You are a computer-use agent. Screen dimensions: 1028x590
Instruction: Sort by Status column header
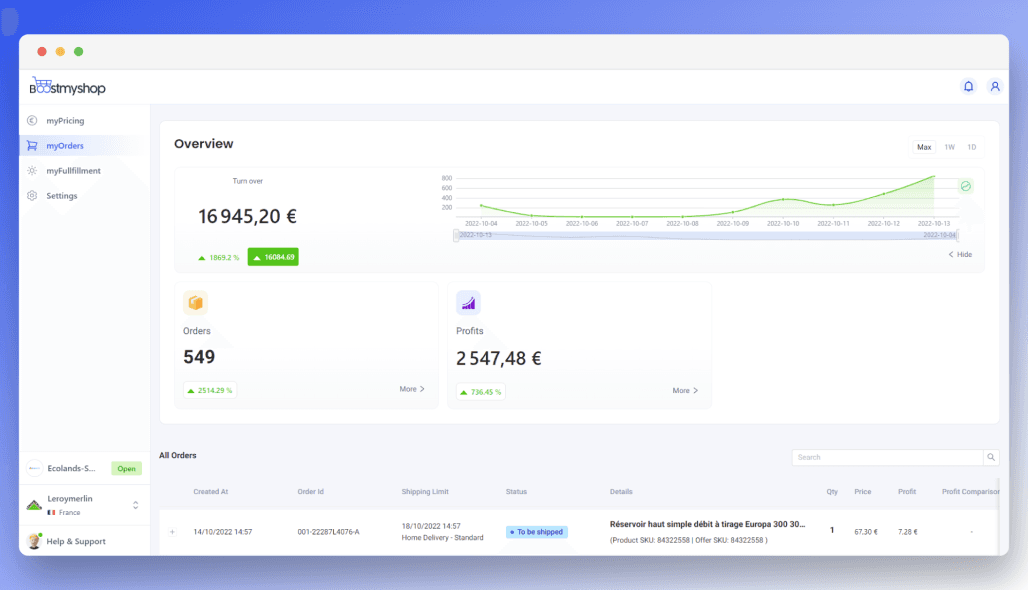coord(516,492)
